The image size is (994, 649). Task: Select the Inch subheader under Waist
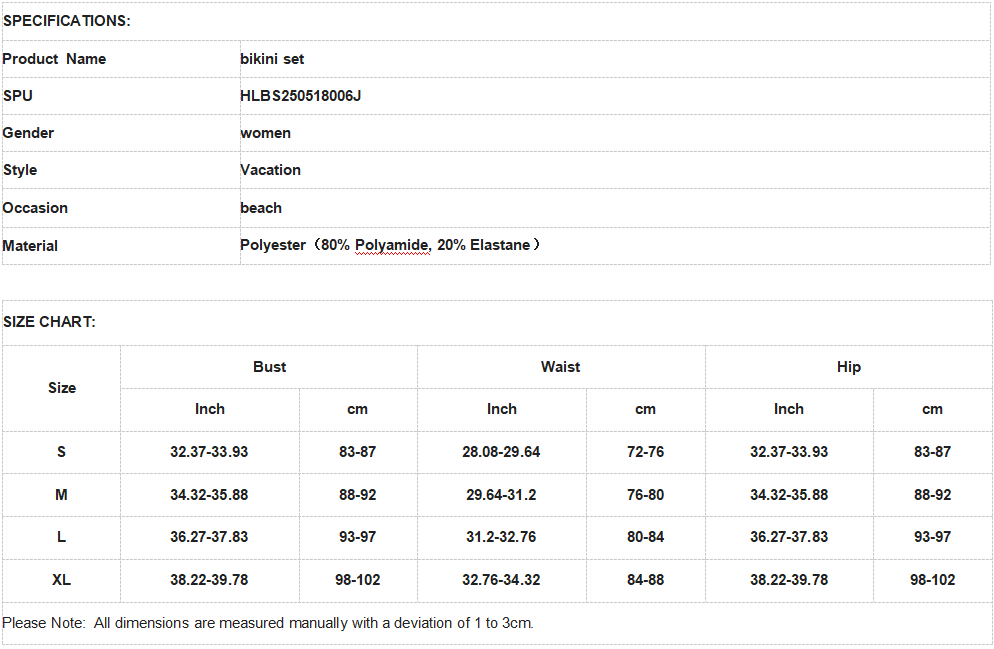point(502,409)
